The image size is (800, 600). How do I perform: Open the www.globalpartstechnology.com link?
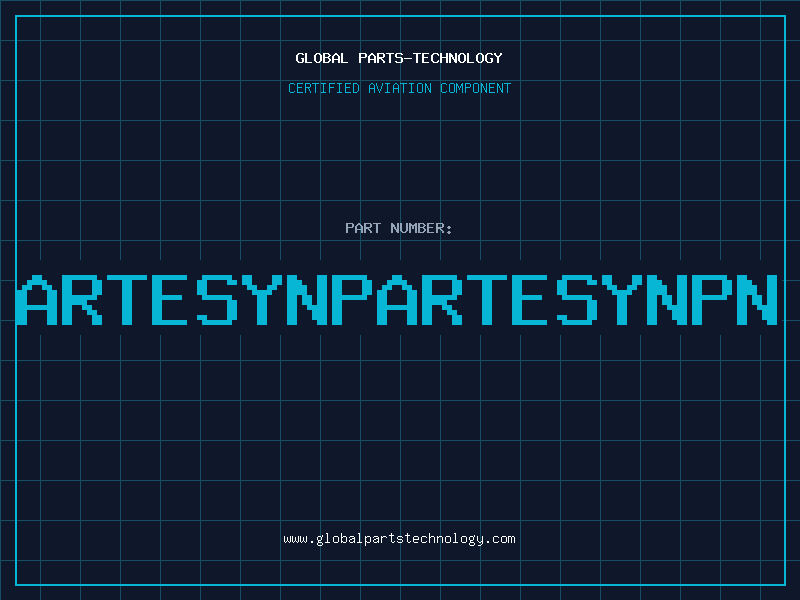[x=399, y=539]
